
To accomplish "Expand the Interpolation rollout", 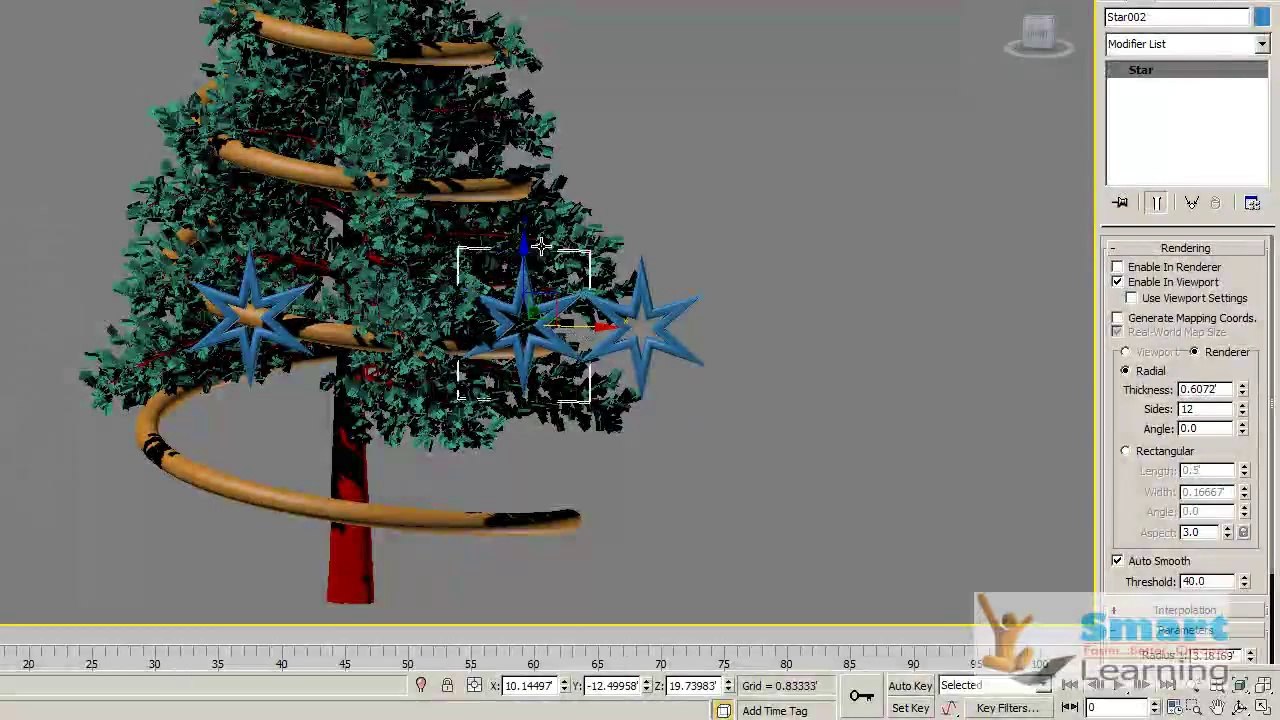I will tap(1185, 610).
